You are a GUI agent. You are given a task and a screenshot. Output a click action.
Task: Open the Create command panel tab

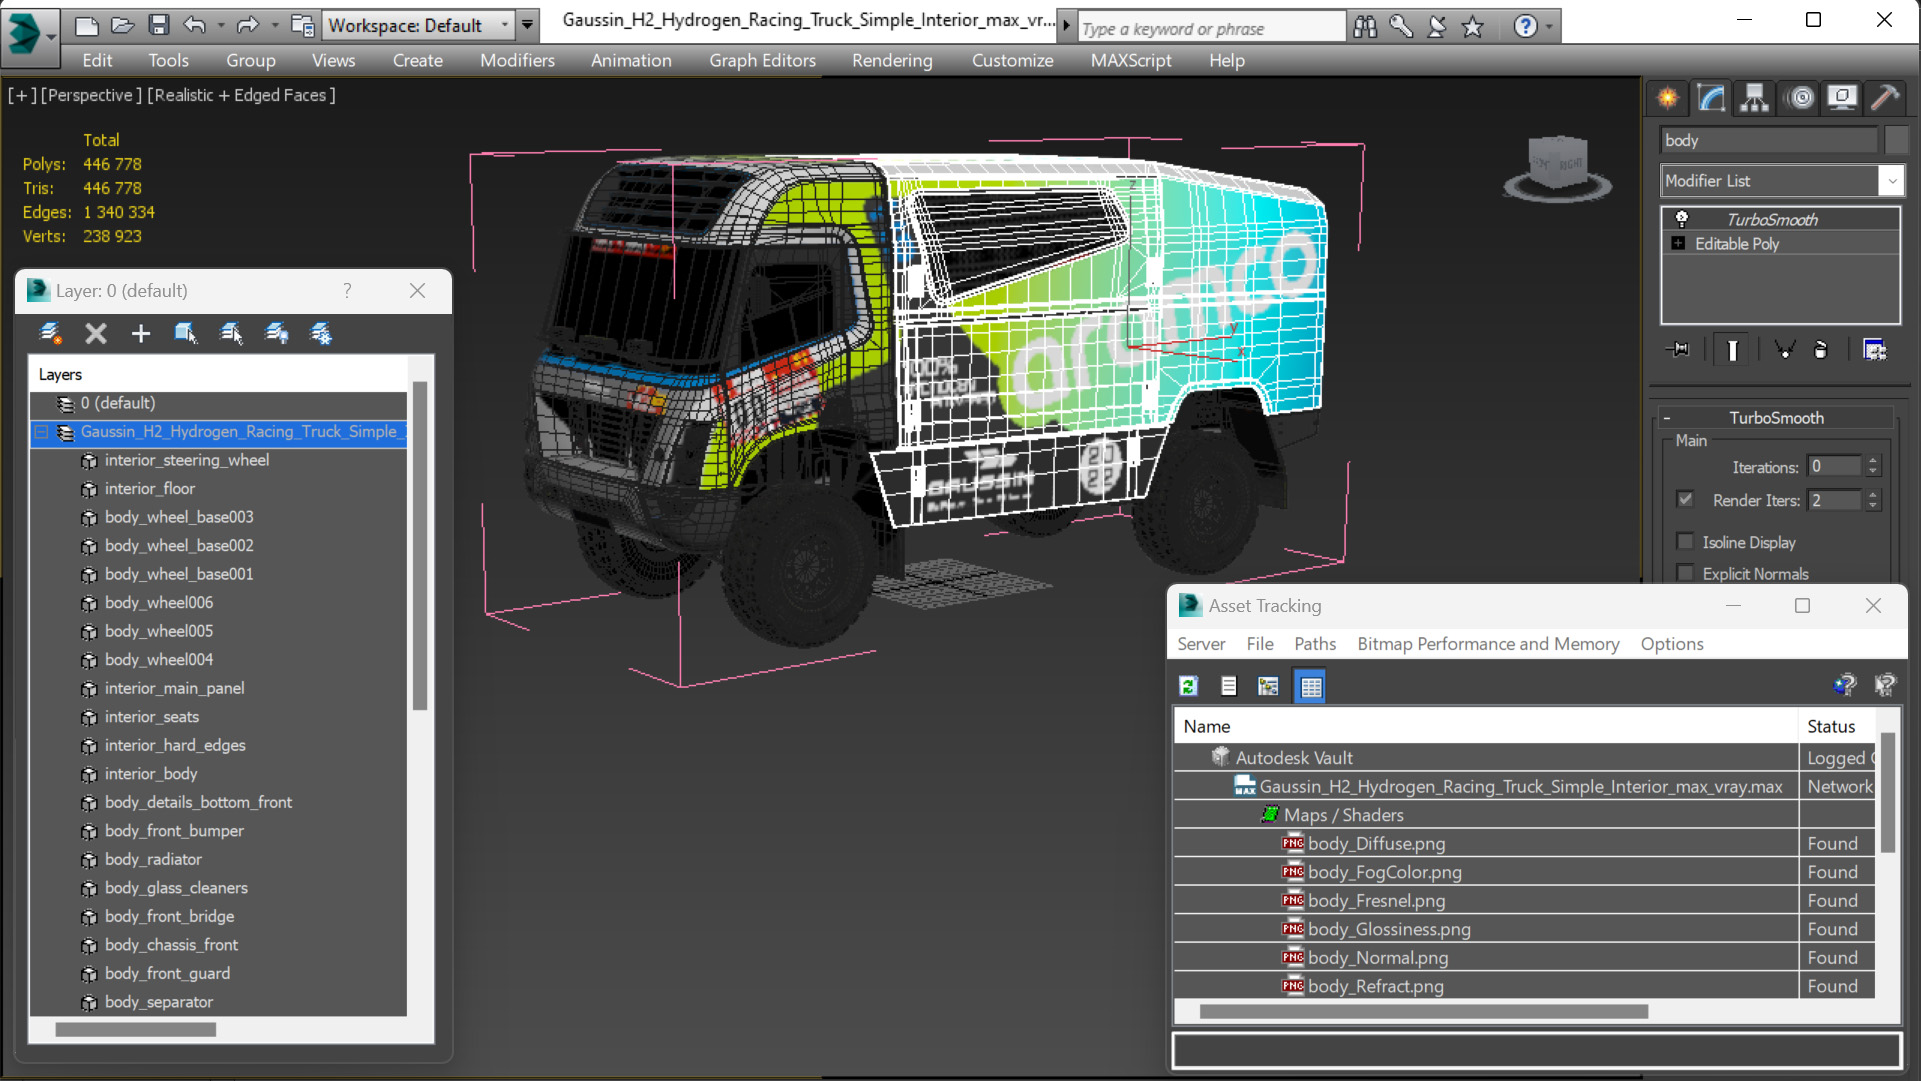(x=1668, y=98)
